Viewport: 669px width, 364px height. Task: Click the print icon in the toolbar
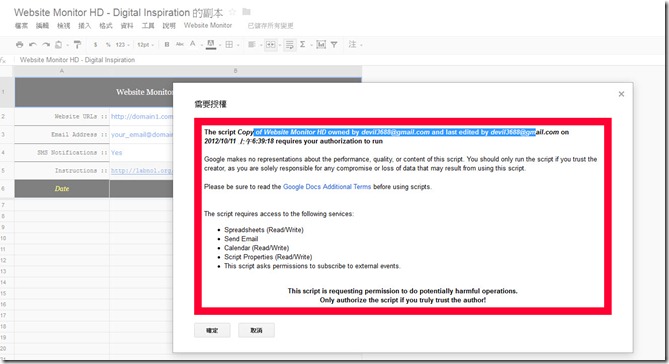click(20, 44)
